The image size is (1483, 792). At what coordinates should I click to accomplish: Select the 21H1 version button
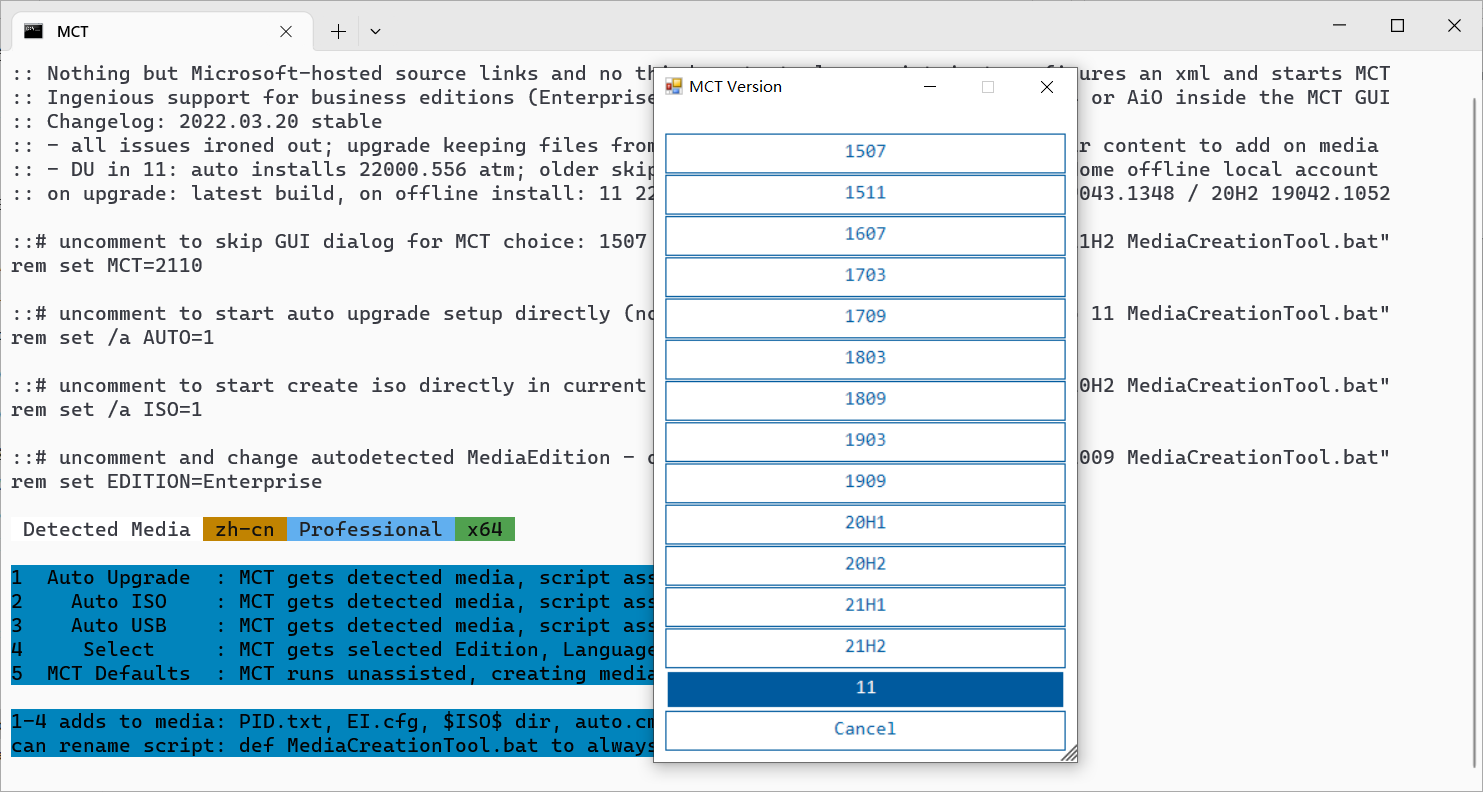tap(865, 605)
